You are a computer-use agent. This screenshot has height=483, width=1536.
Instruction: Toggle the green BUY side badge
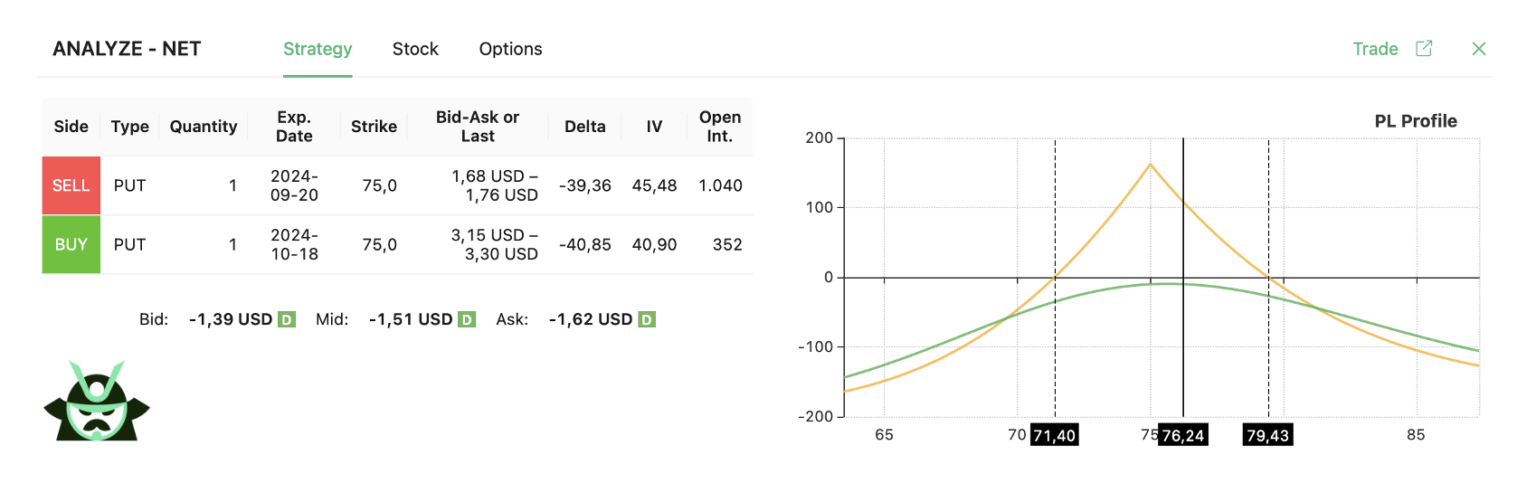(x=71, y=244)
